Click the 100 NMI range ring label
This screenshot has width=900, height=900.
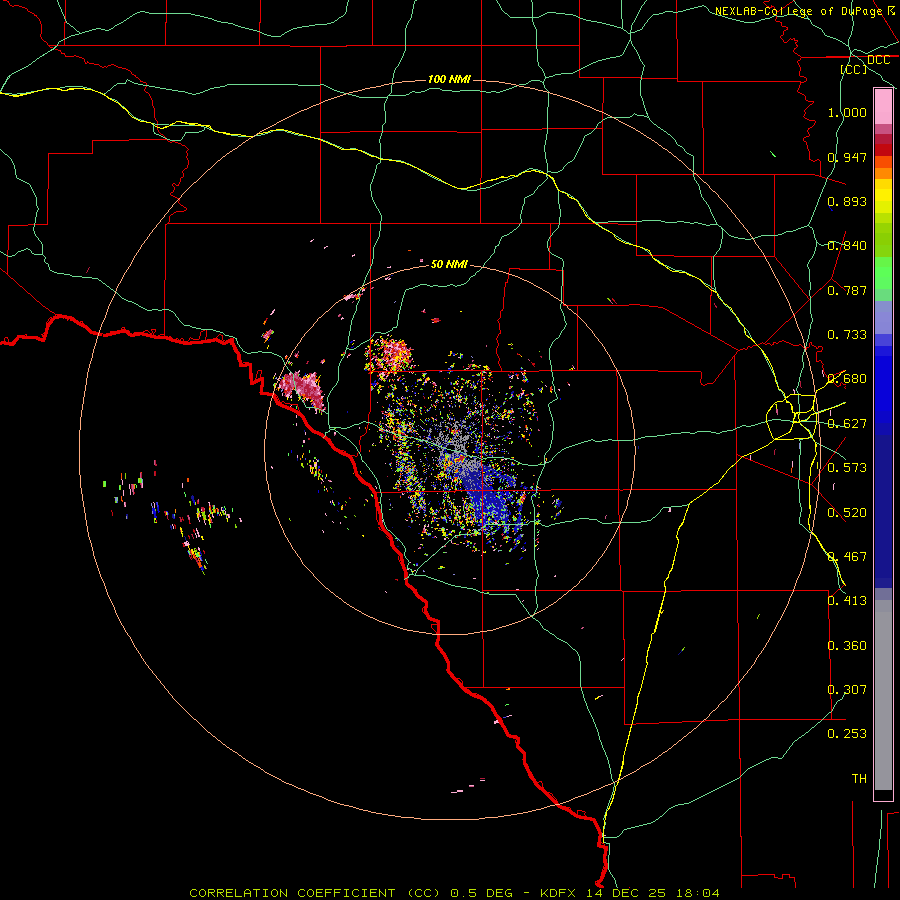click(x=449, y=79)
